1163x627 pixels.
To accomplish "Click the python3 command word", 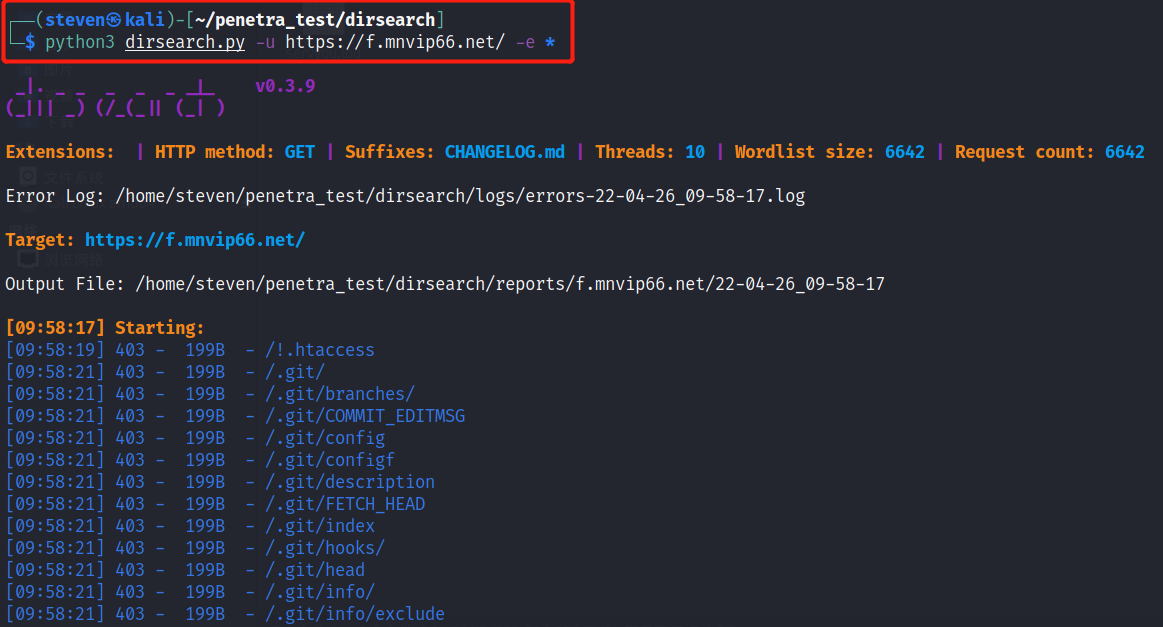I will coord(80,42).
